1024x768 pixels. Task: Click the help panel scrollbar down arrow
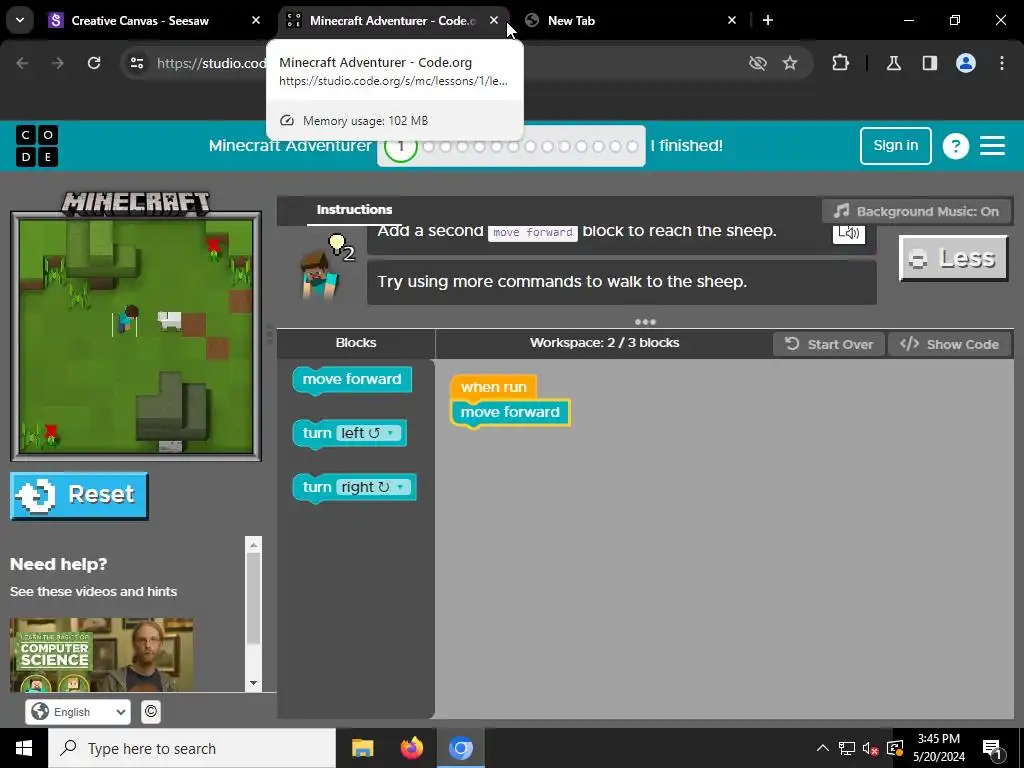pyautogui.click(x=253, y=683)
